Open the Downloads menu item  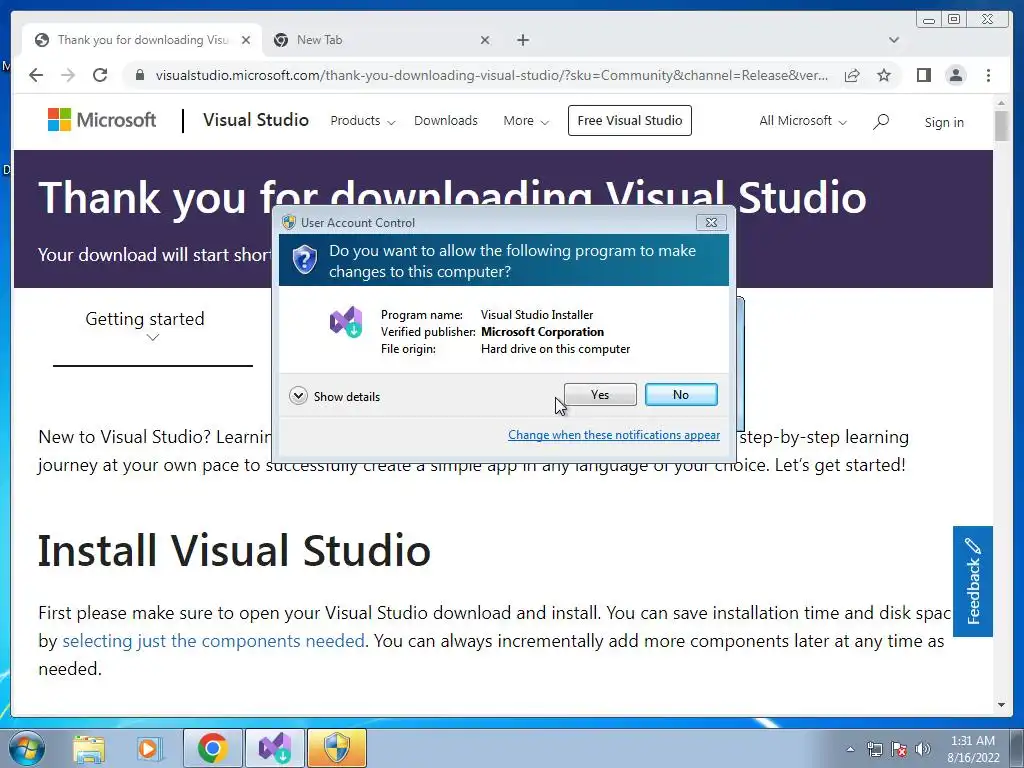446,121
